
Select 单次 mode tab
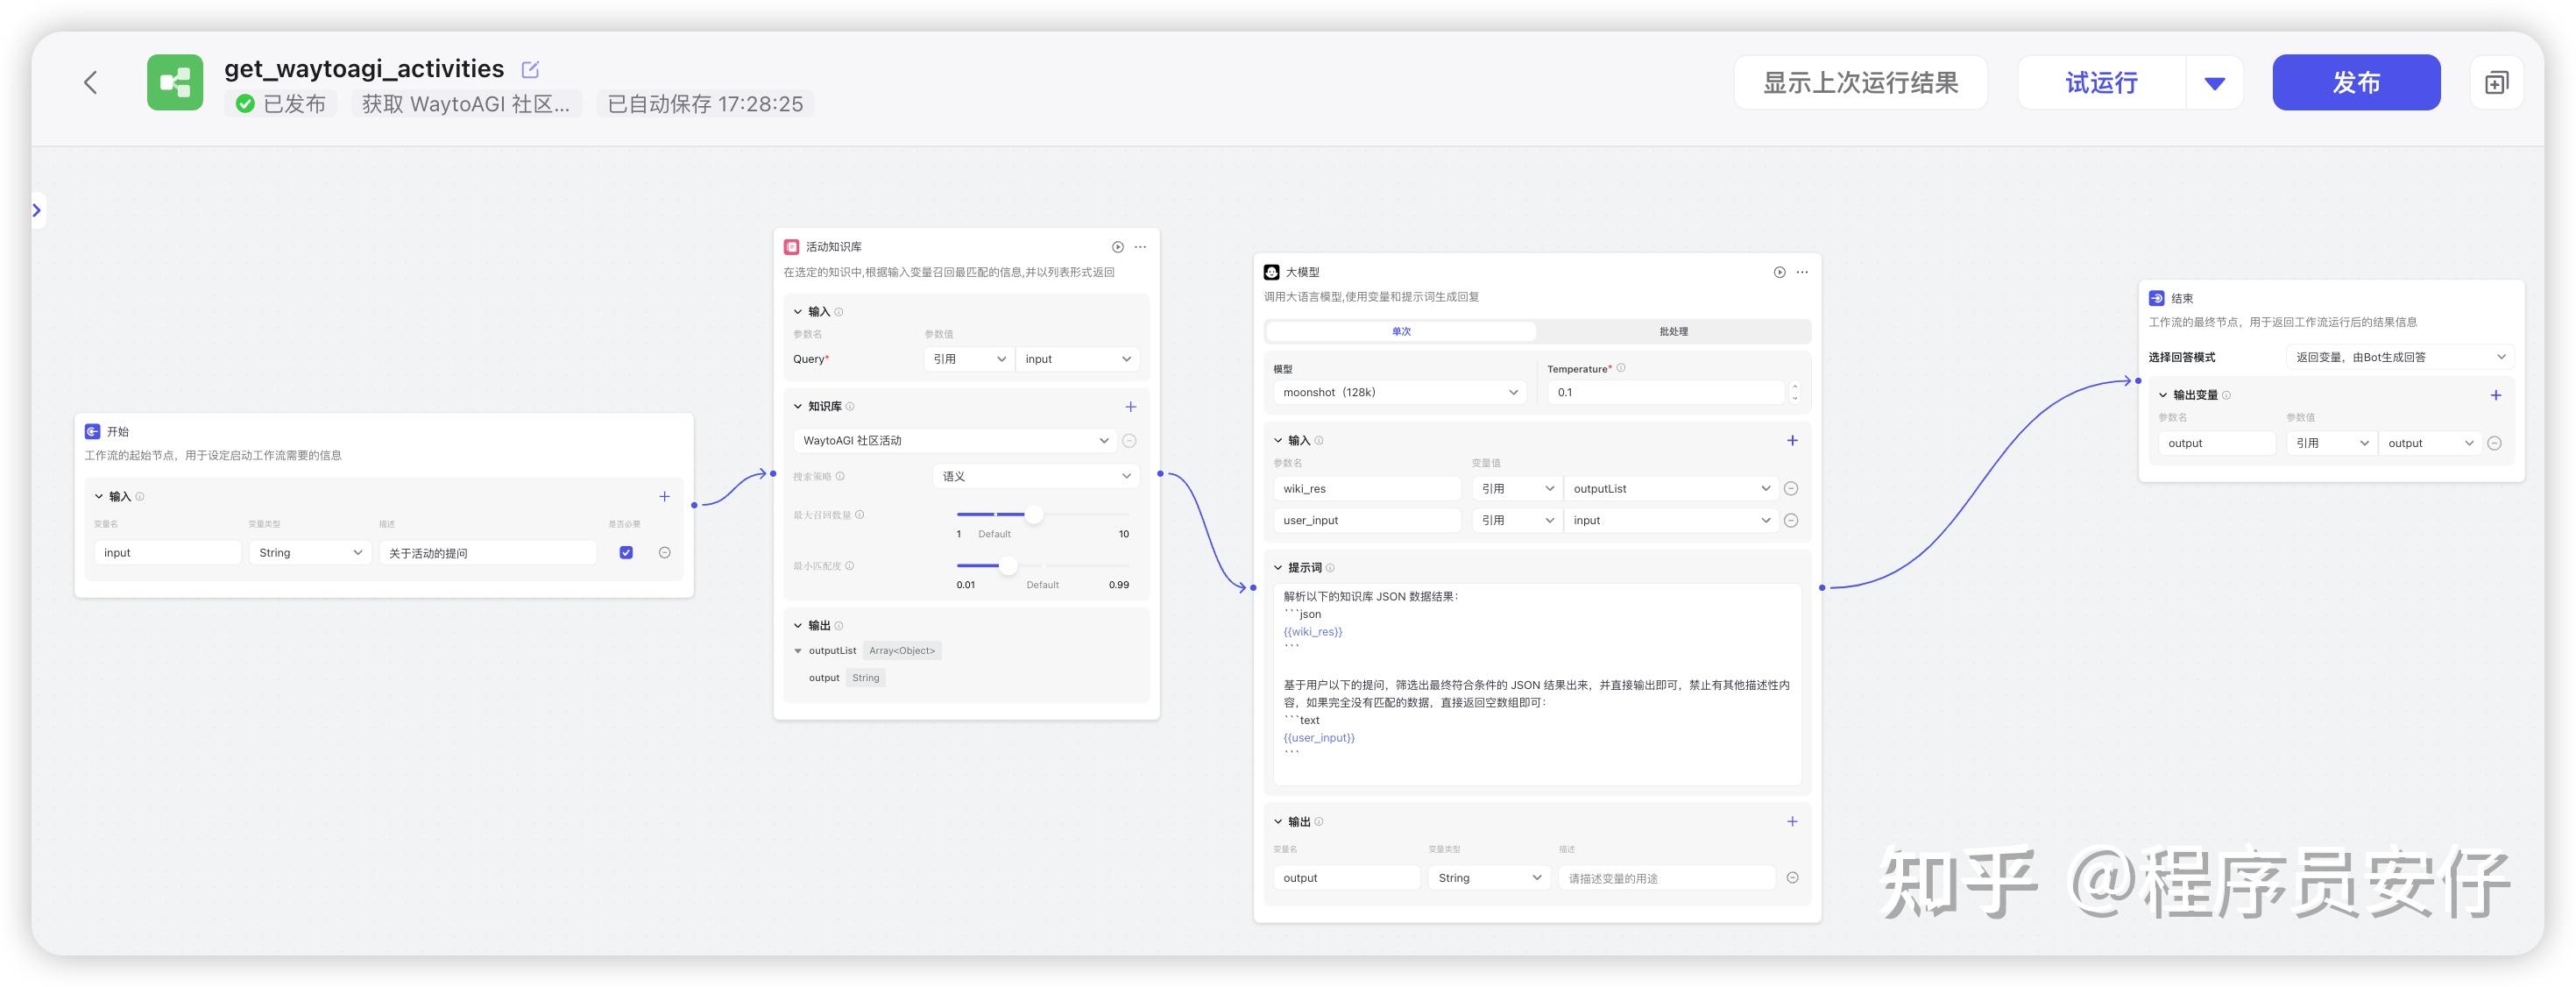point(1401,332)
